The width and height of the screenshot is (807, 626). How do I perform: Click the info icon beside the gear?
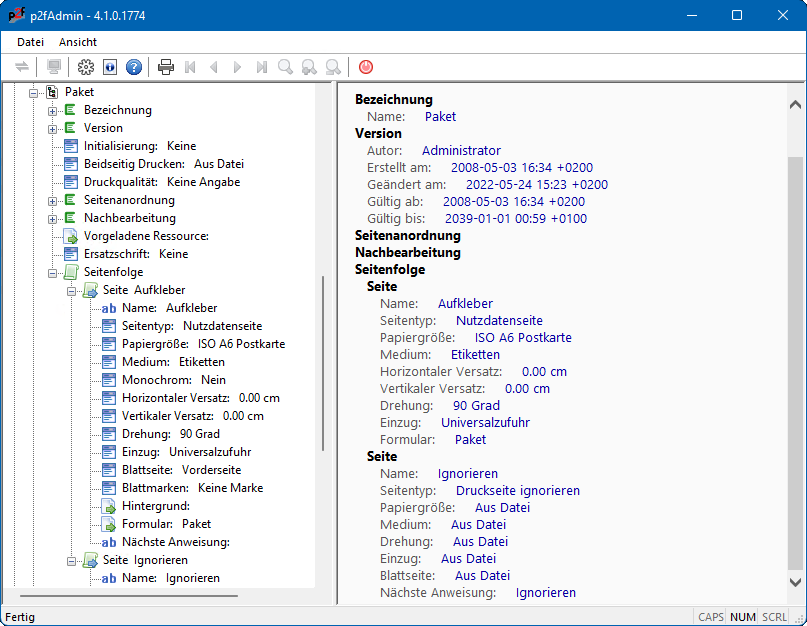coord(110,67)
